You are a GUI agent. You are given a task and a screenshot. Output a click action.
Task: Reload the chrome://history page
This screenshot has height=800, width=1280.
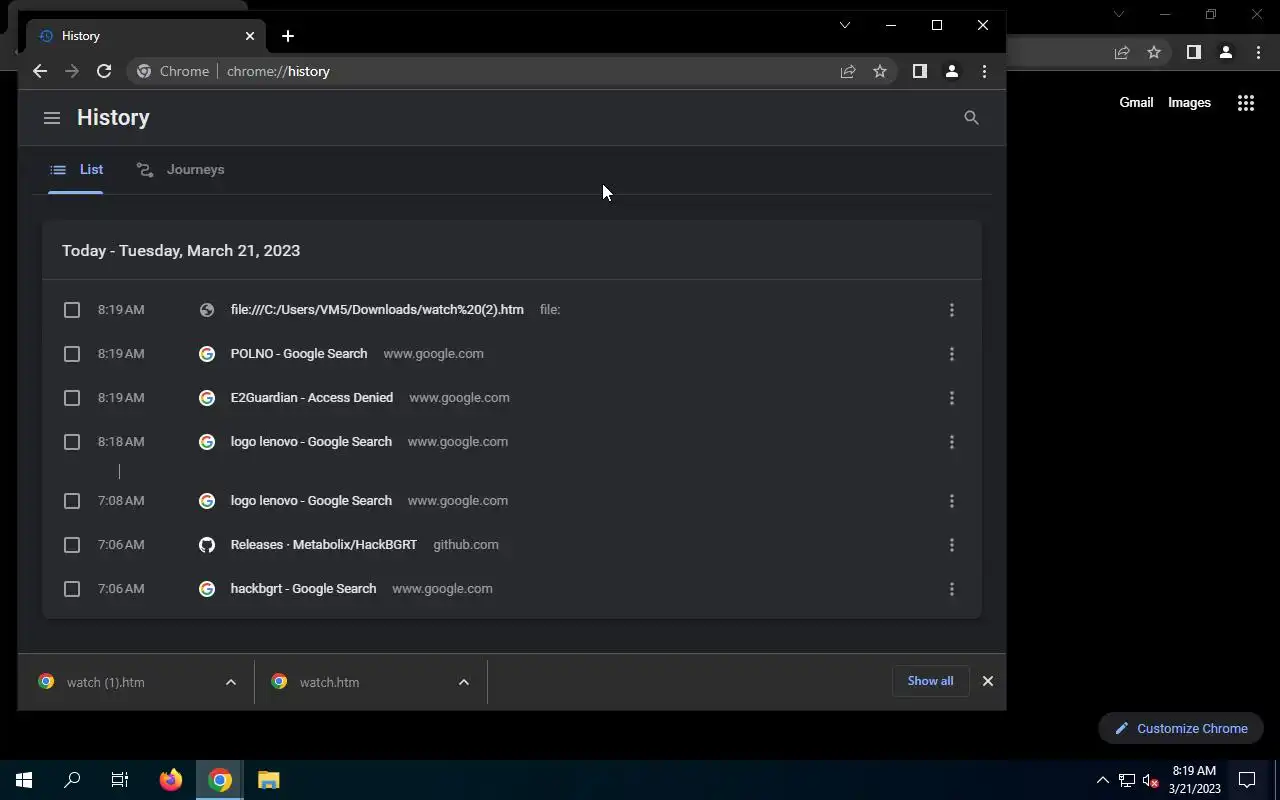(x=104, y=71)
